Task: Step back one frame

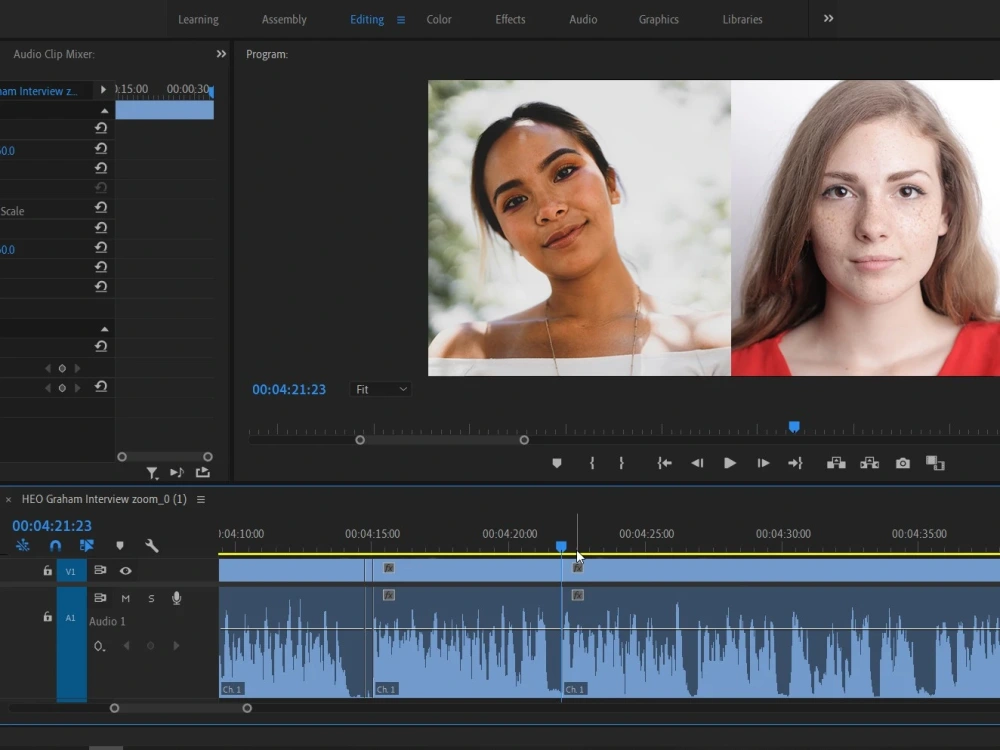Action: point(697,463)
